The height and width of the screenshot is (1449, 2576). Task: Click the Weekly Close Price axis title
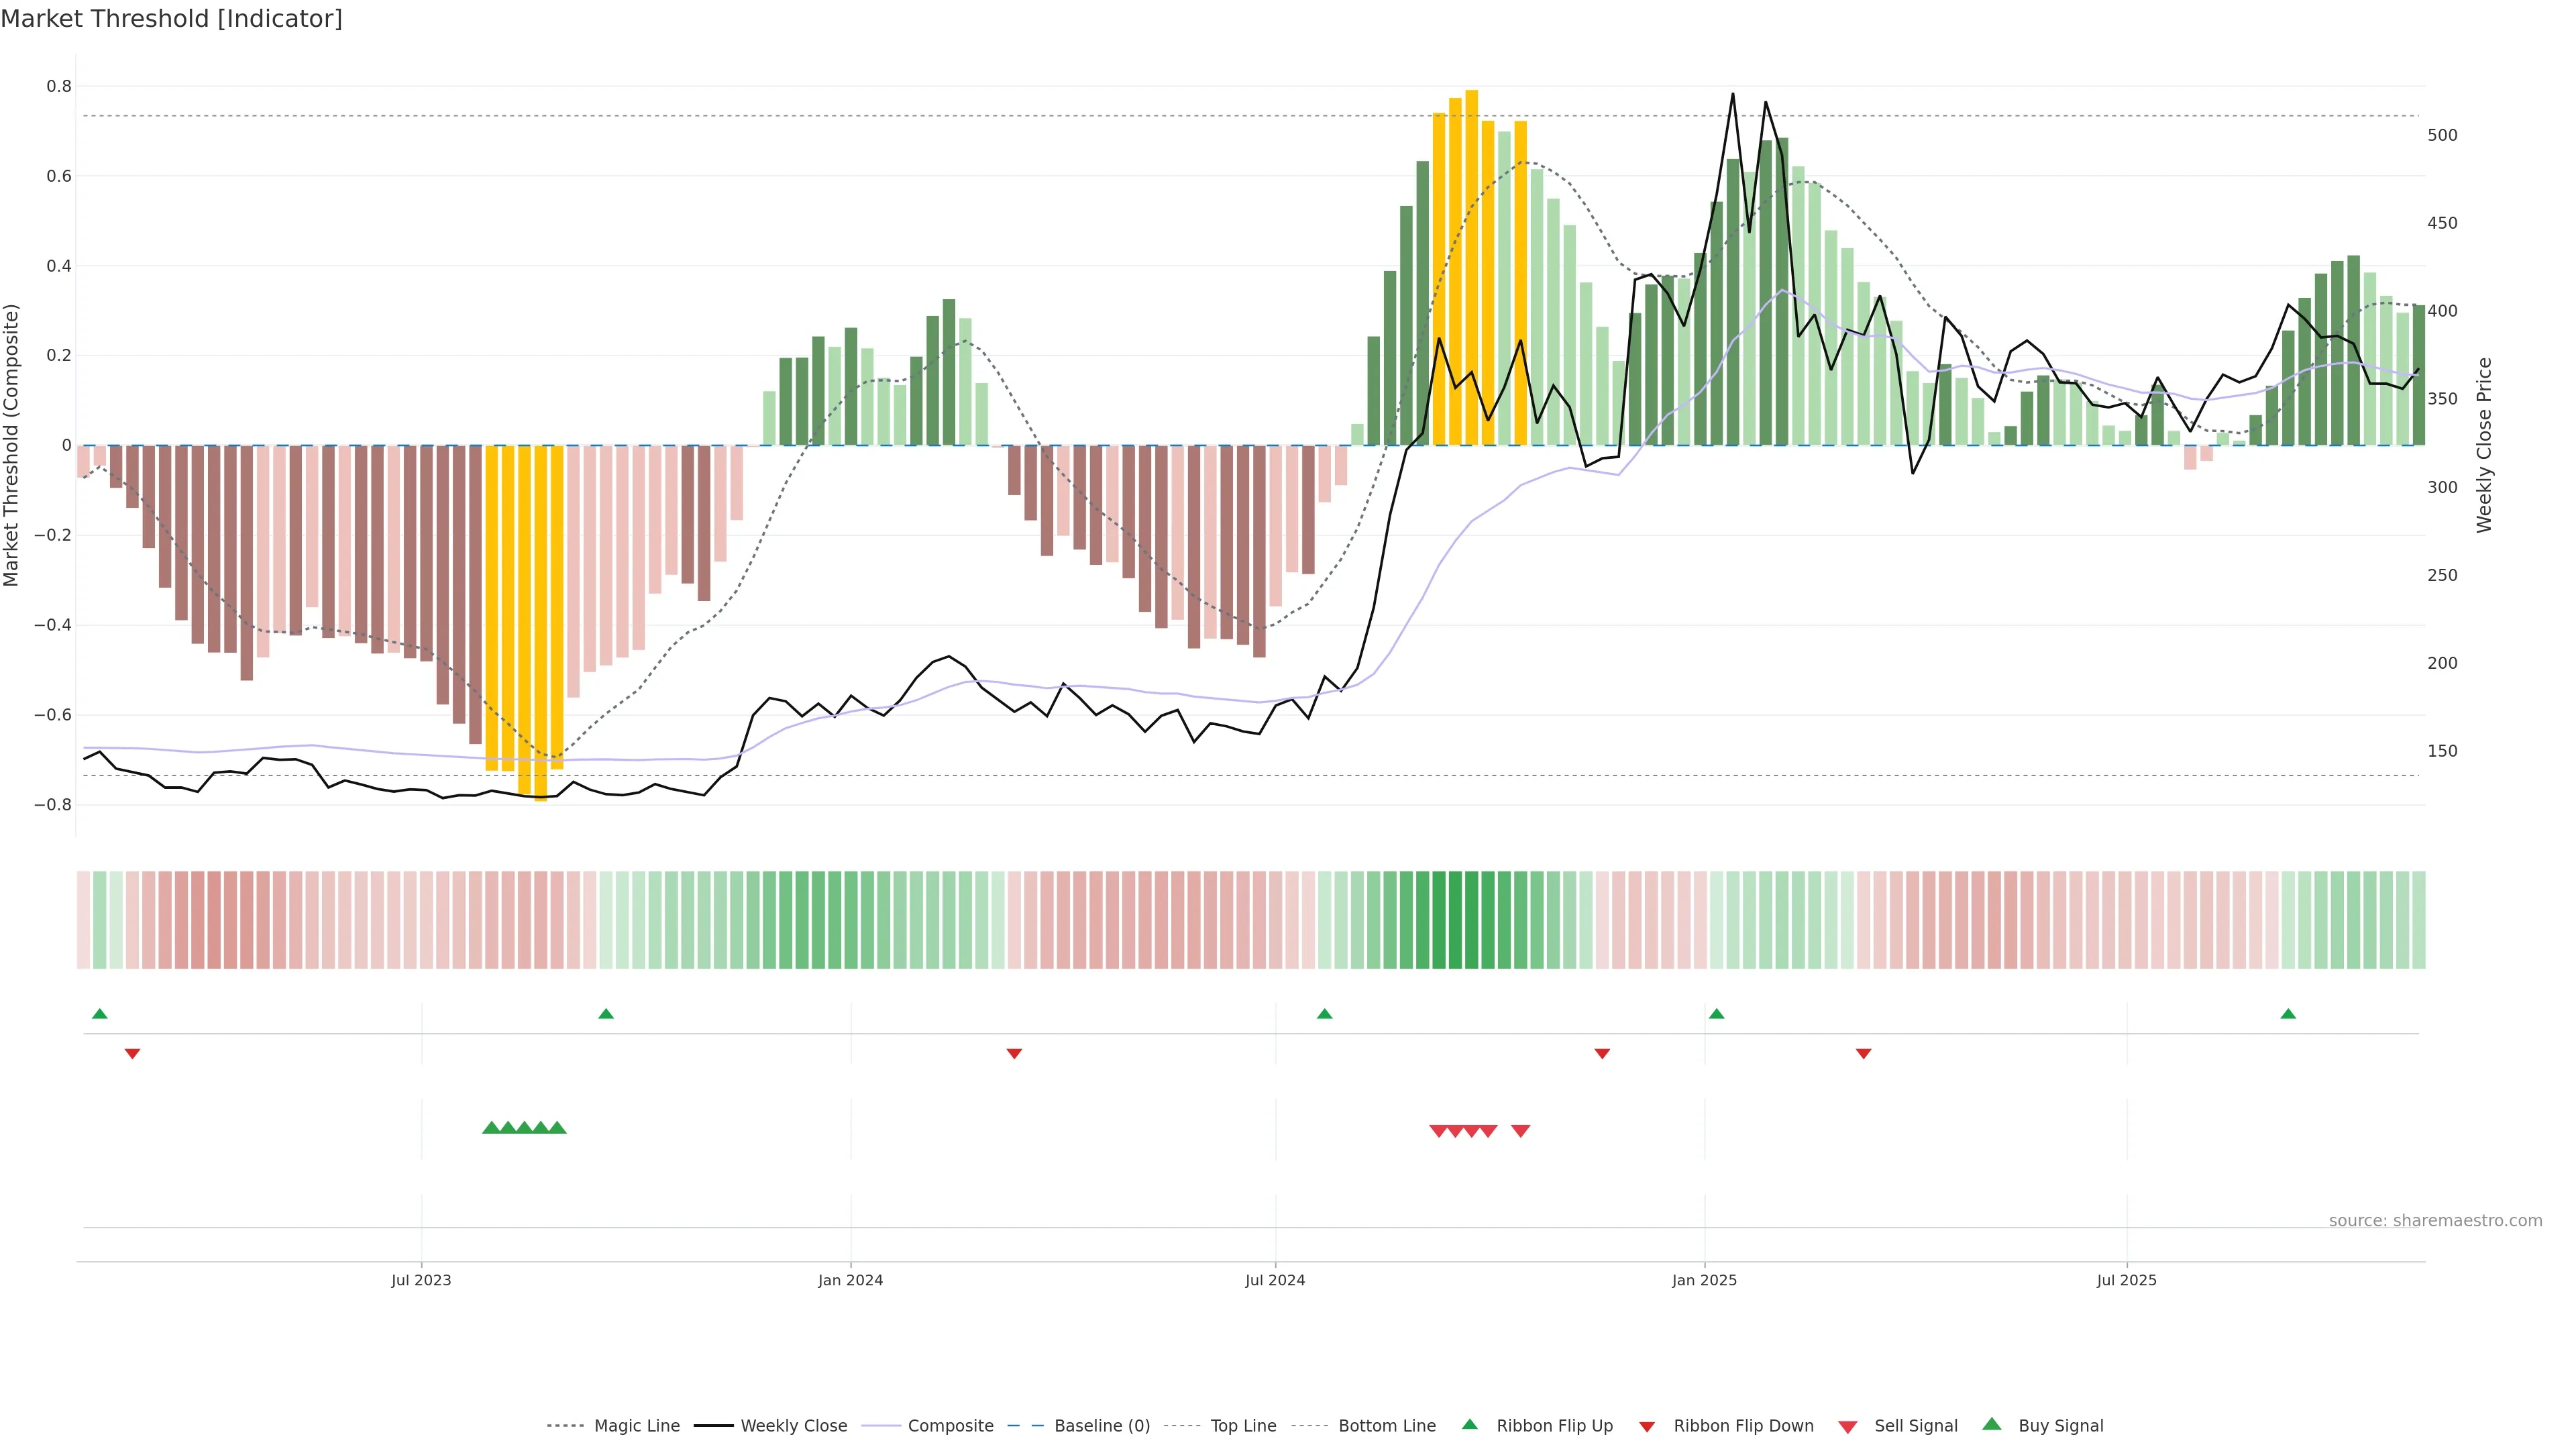click(x=2484, y=445)
